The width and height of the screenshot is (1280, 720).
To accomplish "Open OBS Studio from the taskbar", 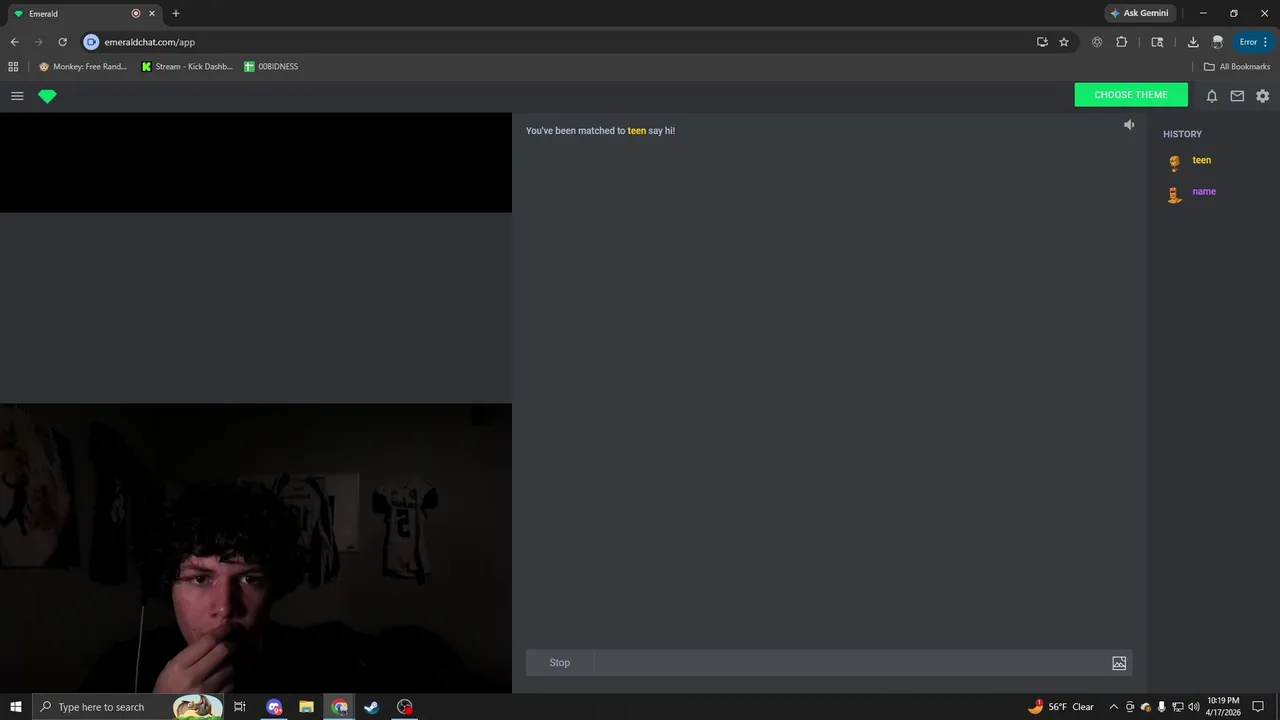I will coord(404,707).
